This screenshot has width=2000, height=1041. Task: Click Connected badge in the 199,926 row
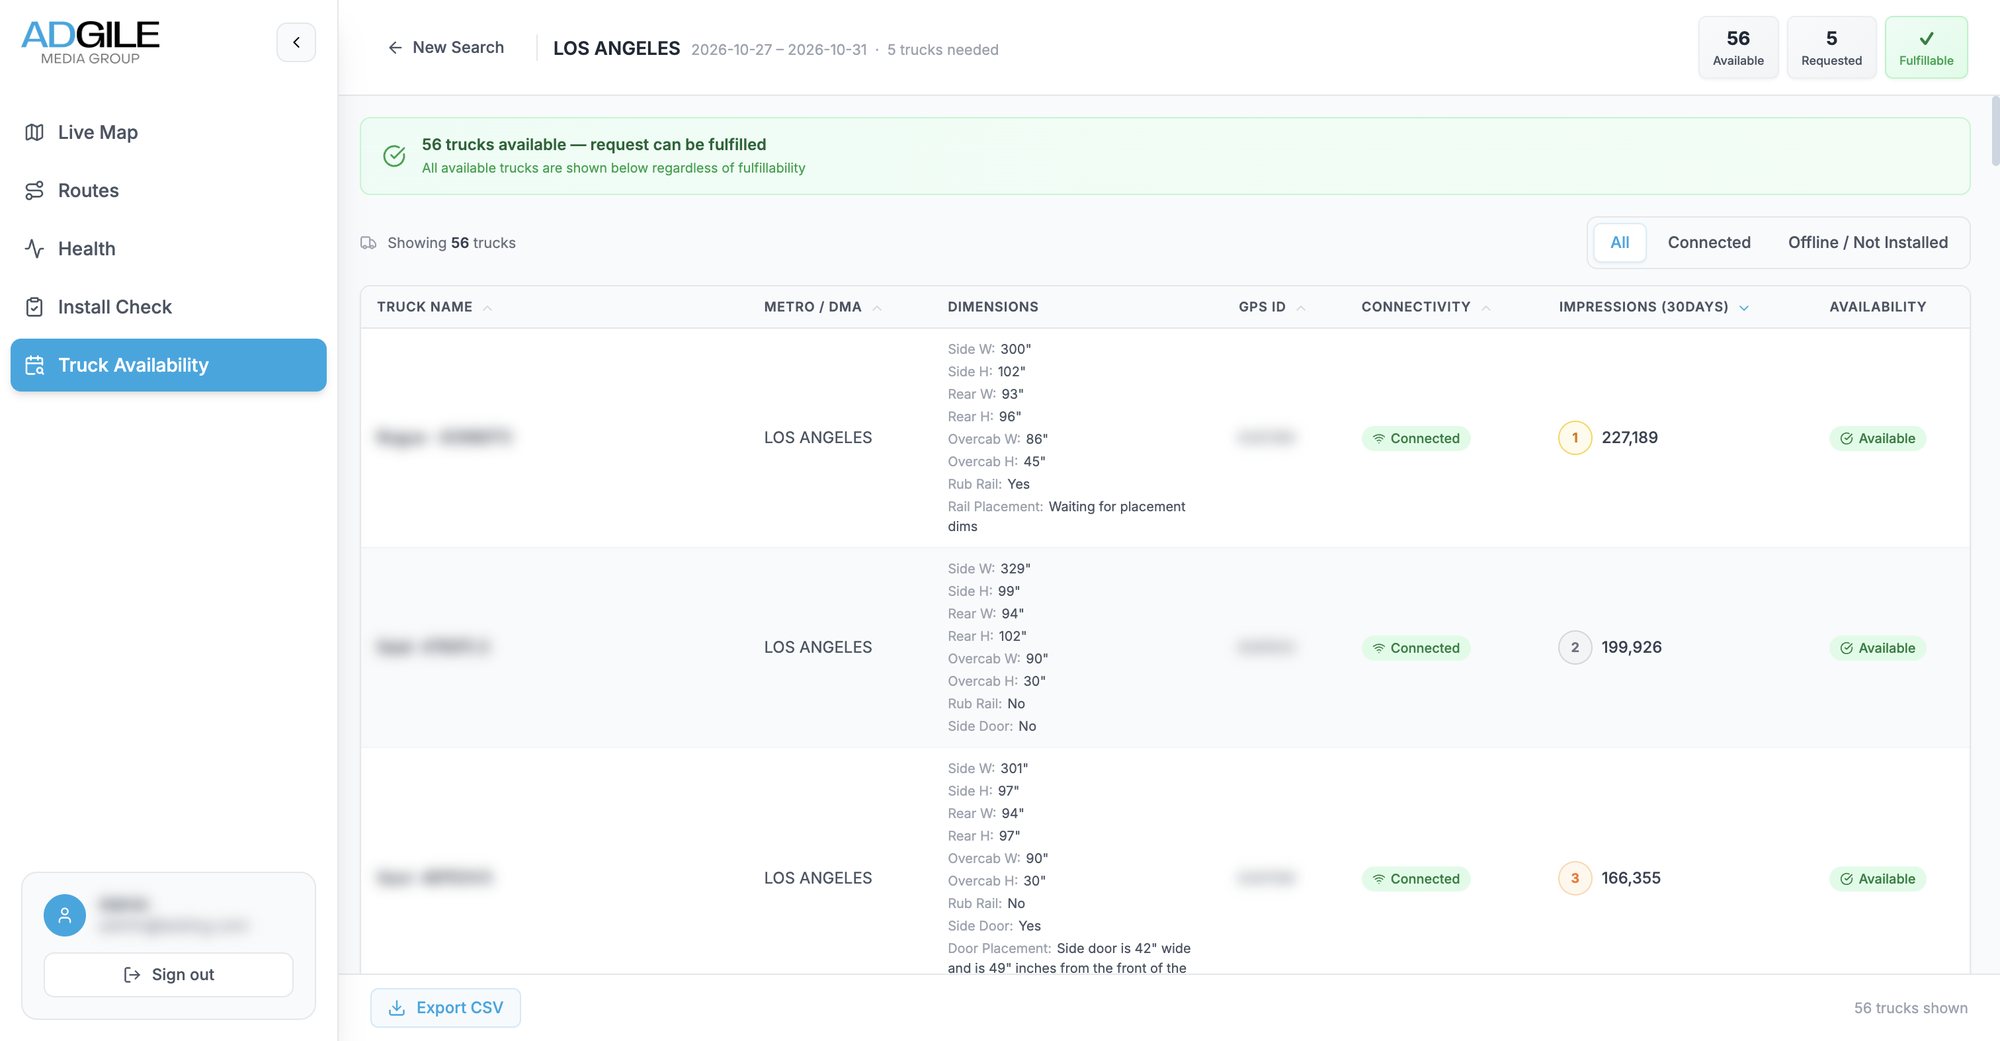click(1415, 648)
